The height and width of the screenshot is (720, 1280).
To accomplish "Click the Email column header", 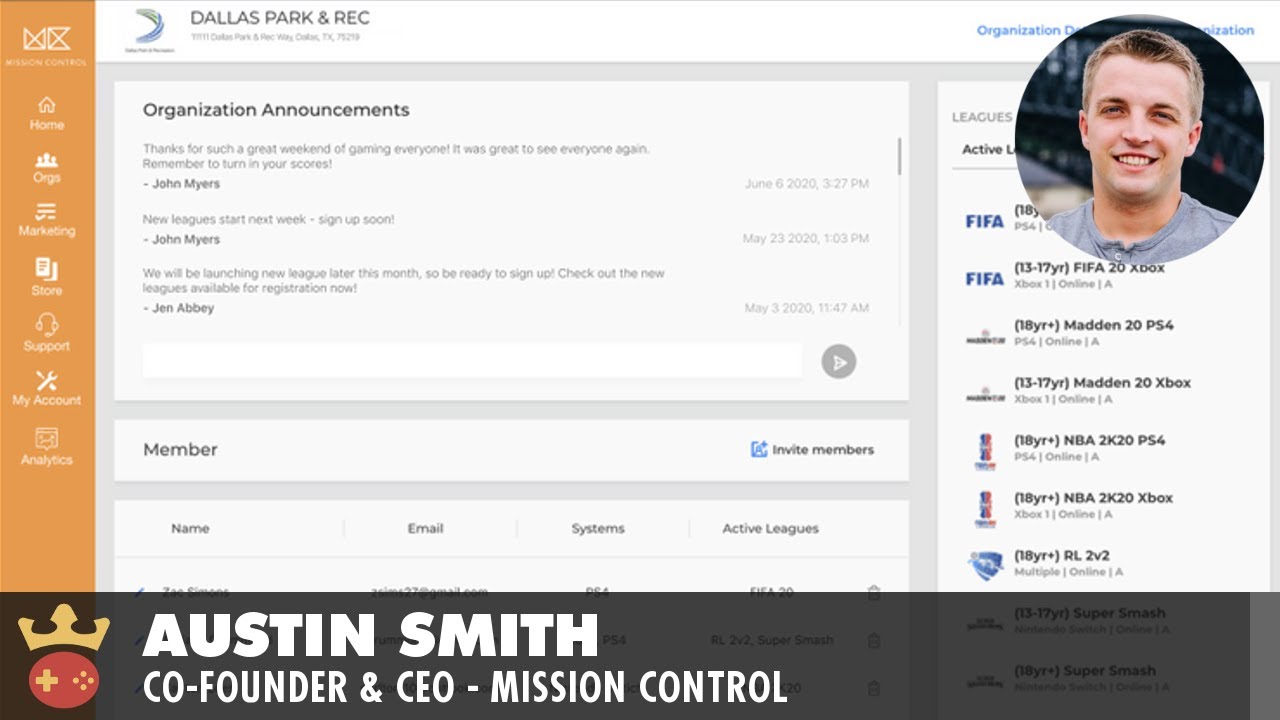I will (425, 528).
